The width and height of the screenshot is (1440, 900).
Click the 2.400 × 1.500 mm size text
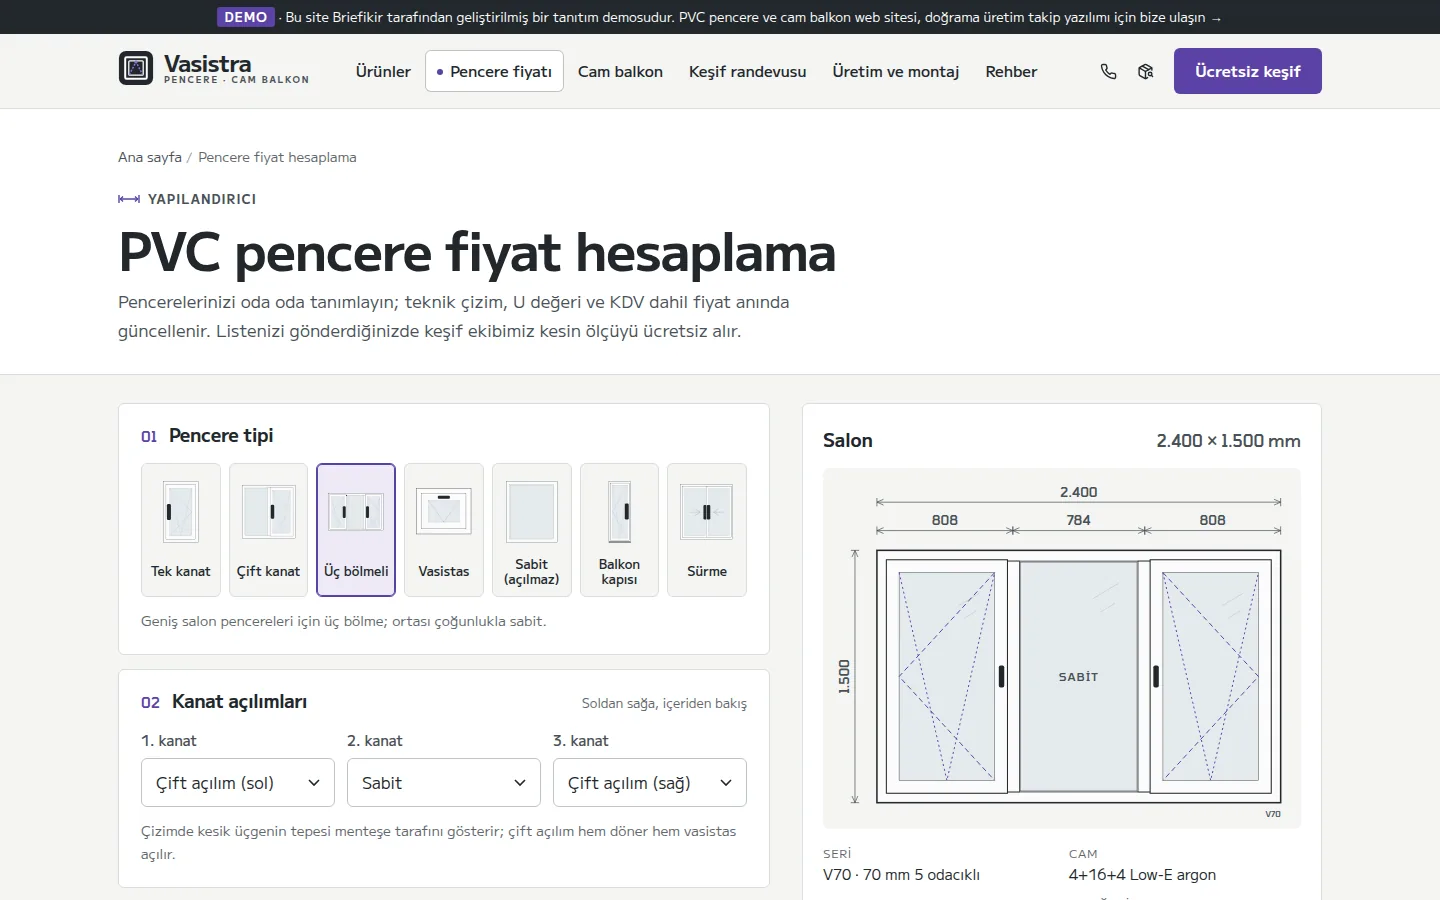(1228, 441)
